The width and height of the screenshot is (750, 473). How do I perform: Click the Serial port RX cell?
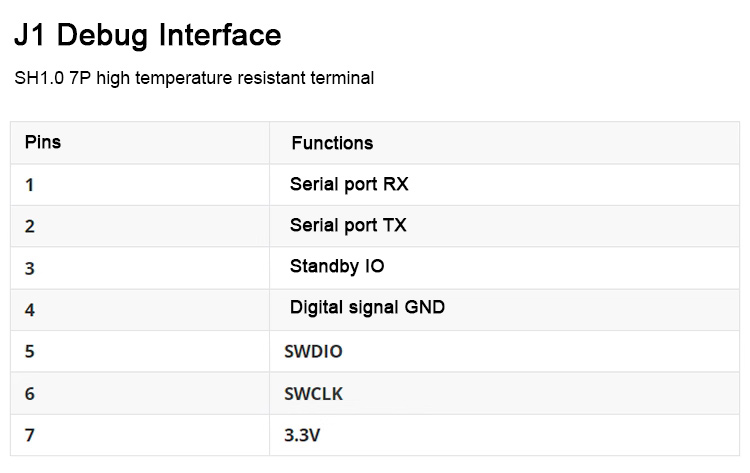505,185
